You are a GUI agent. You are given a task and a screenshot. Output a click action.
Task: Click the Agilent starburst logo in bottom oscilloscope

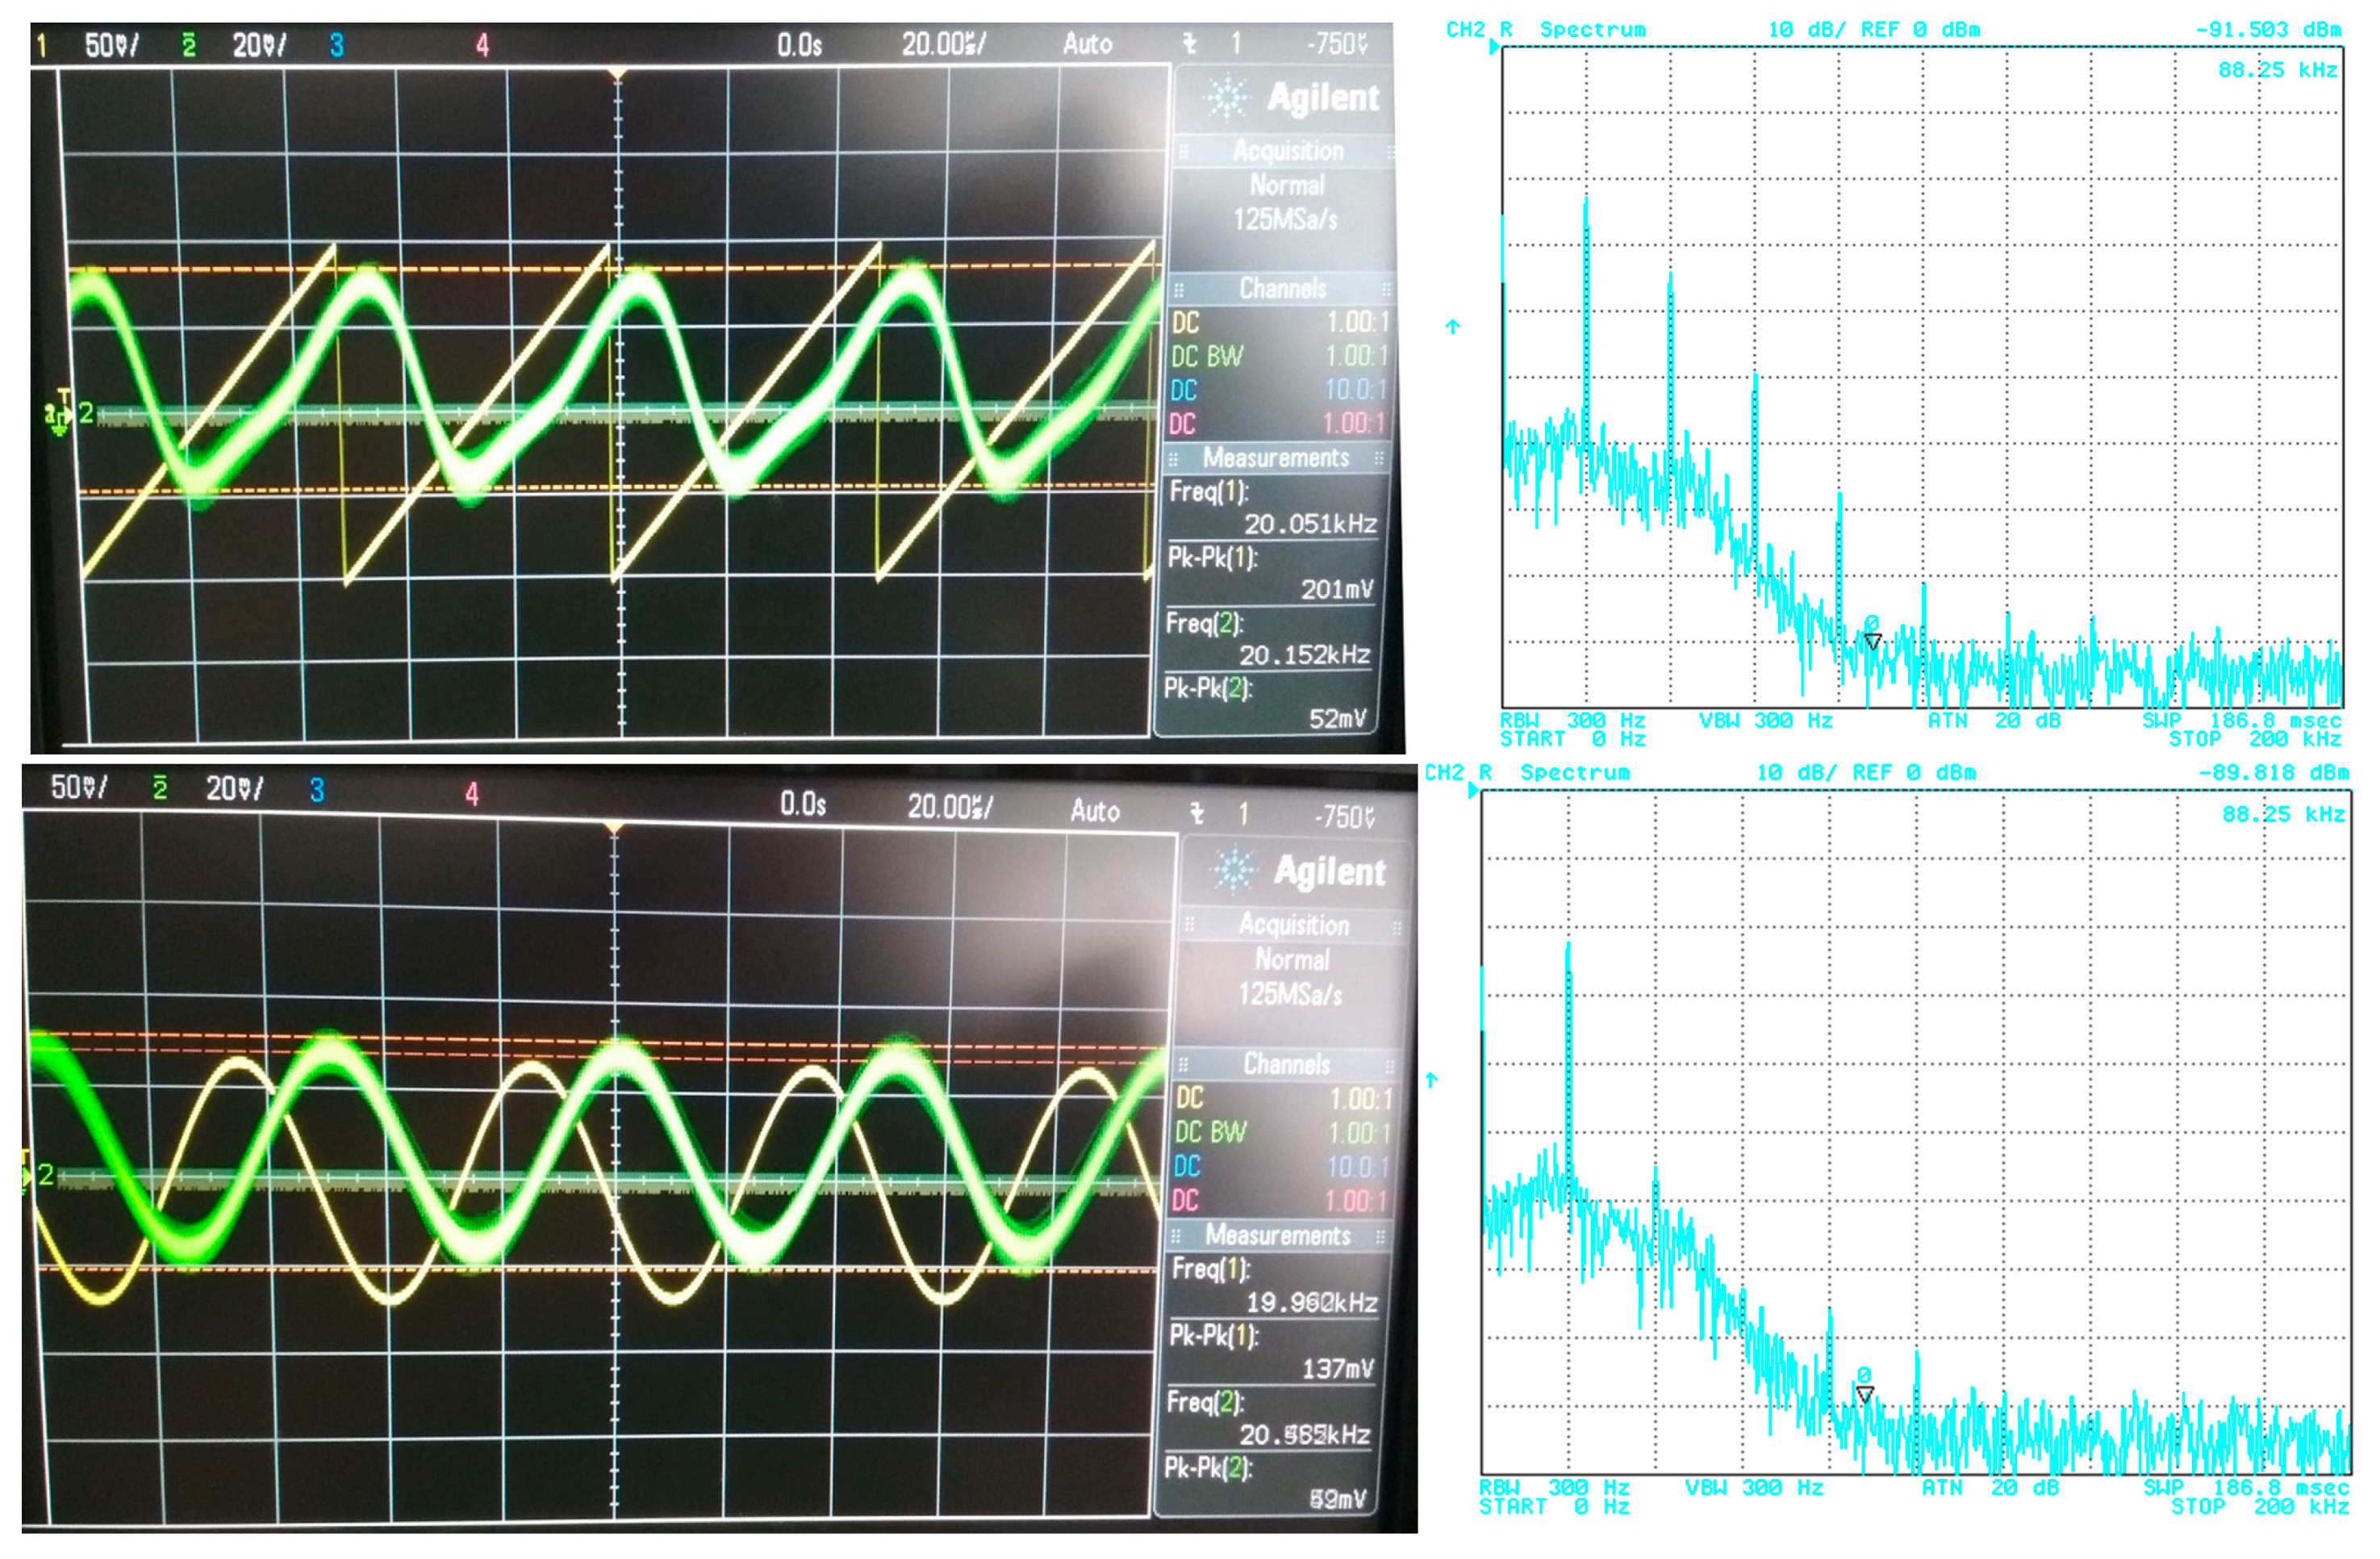pyautogui.click(x=1234, y=869)
